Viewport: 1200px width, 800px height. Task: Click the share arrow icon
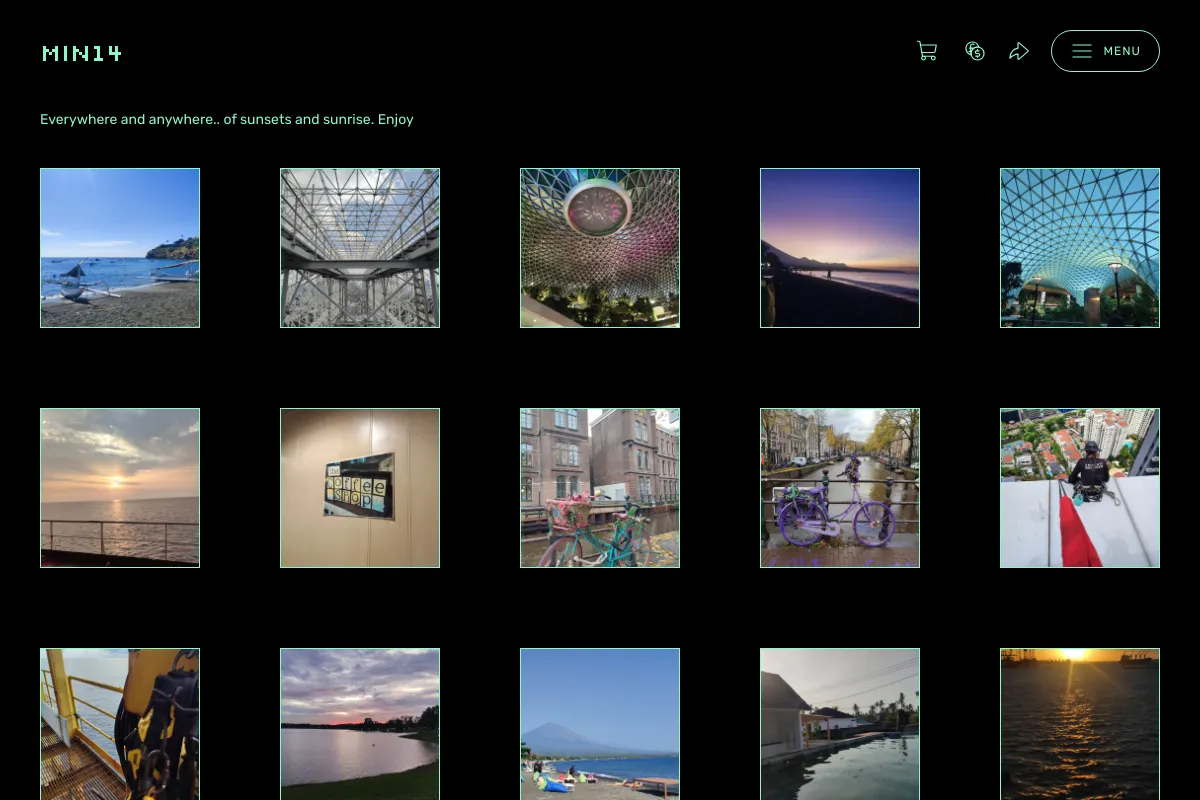coord(1019,51)
